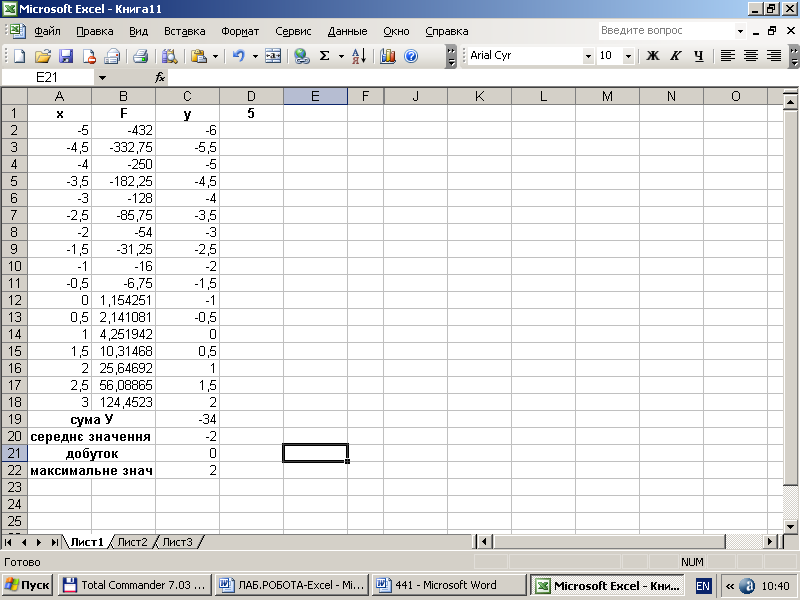The width and height of the screenshot is (800, 600).
Task: Open the Сервис menu
Action: 293,31
